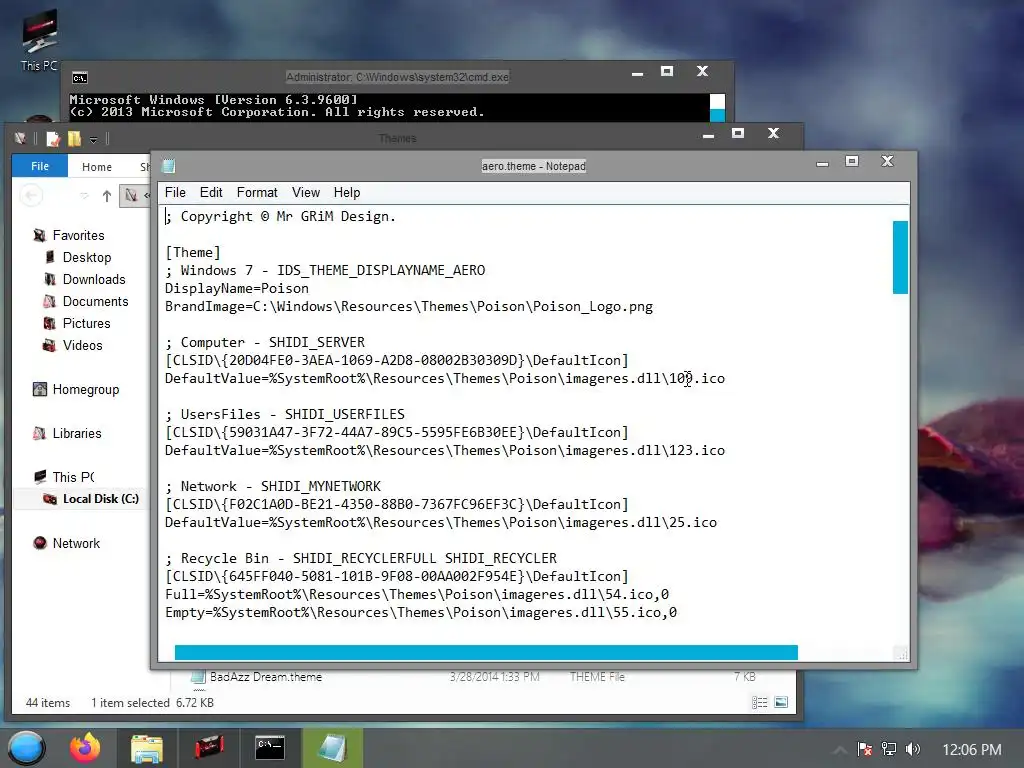Open the Format menu in Notepad
This screenshot has height=768, width=1024.
257,193
